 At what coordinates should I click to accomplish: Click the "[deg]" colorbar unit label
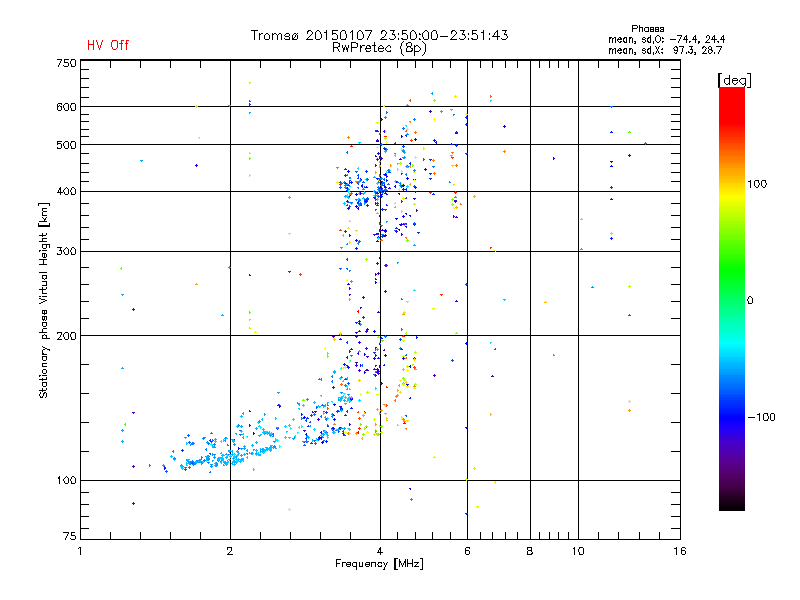coord(734,80)
